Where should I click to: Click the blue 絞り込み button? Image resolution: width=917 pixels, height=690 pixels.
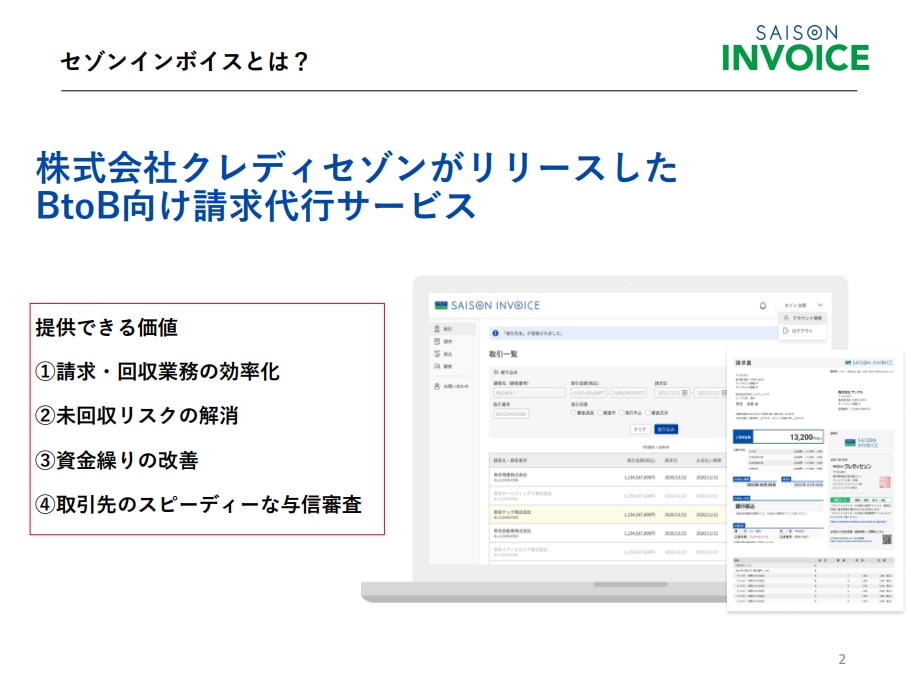pyautogui.click(x=666, y=429)
